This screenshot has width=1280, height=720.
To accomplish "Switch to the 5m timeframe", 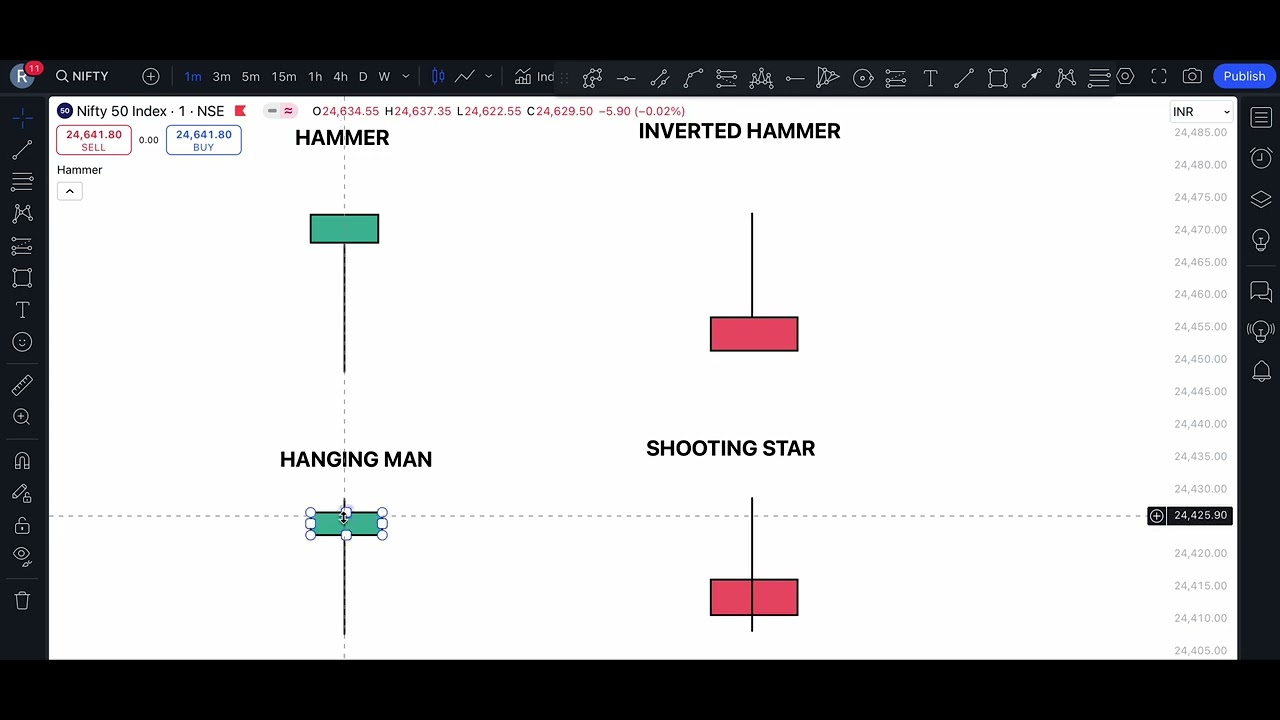I will 251,77.
